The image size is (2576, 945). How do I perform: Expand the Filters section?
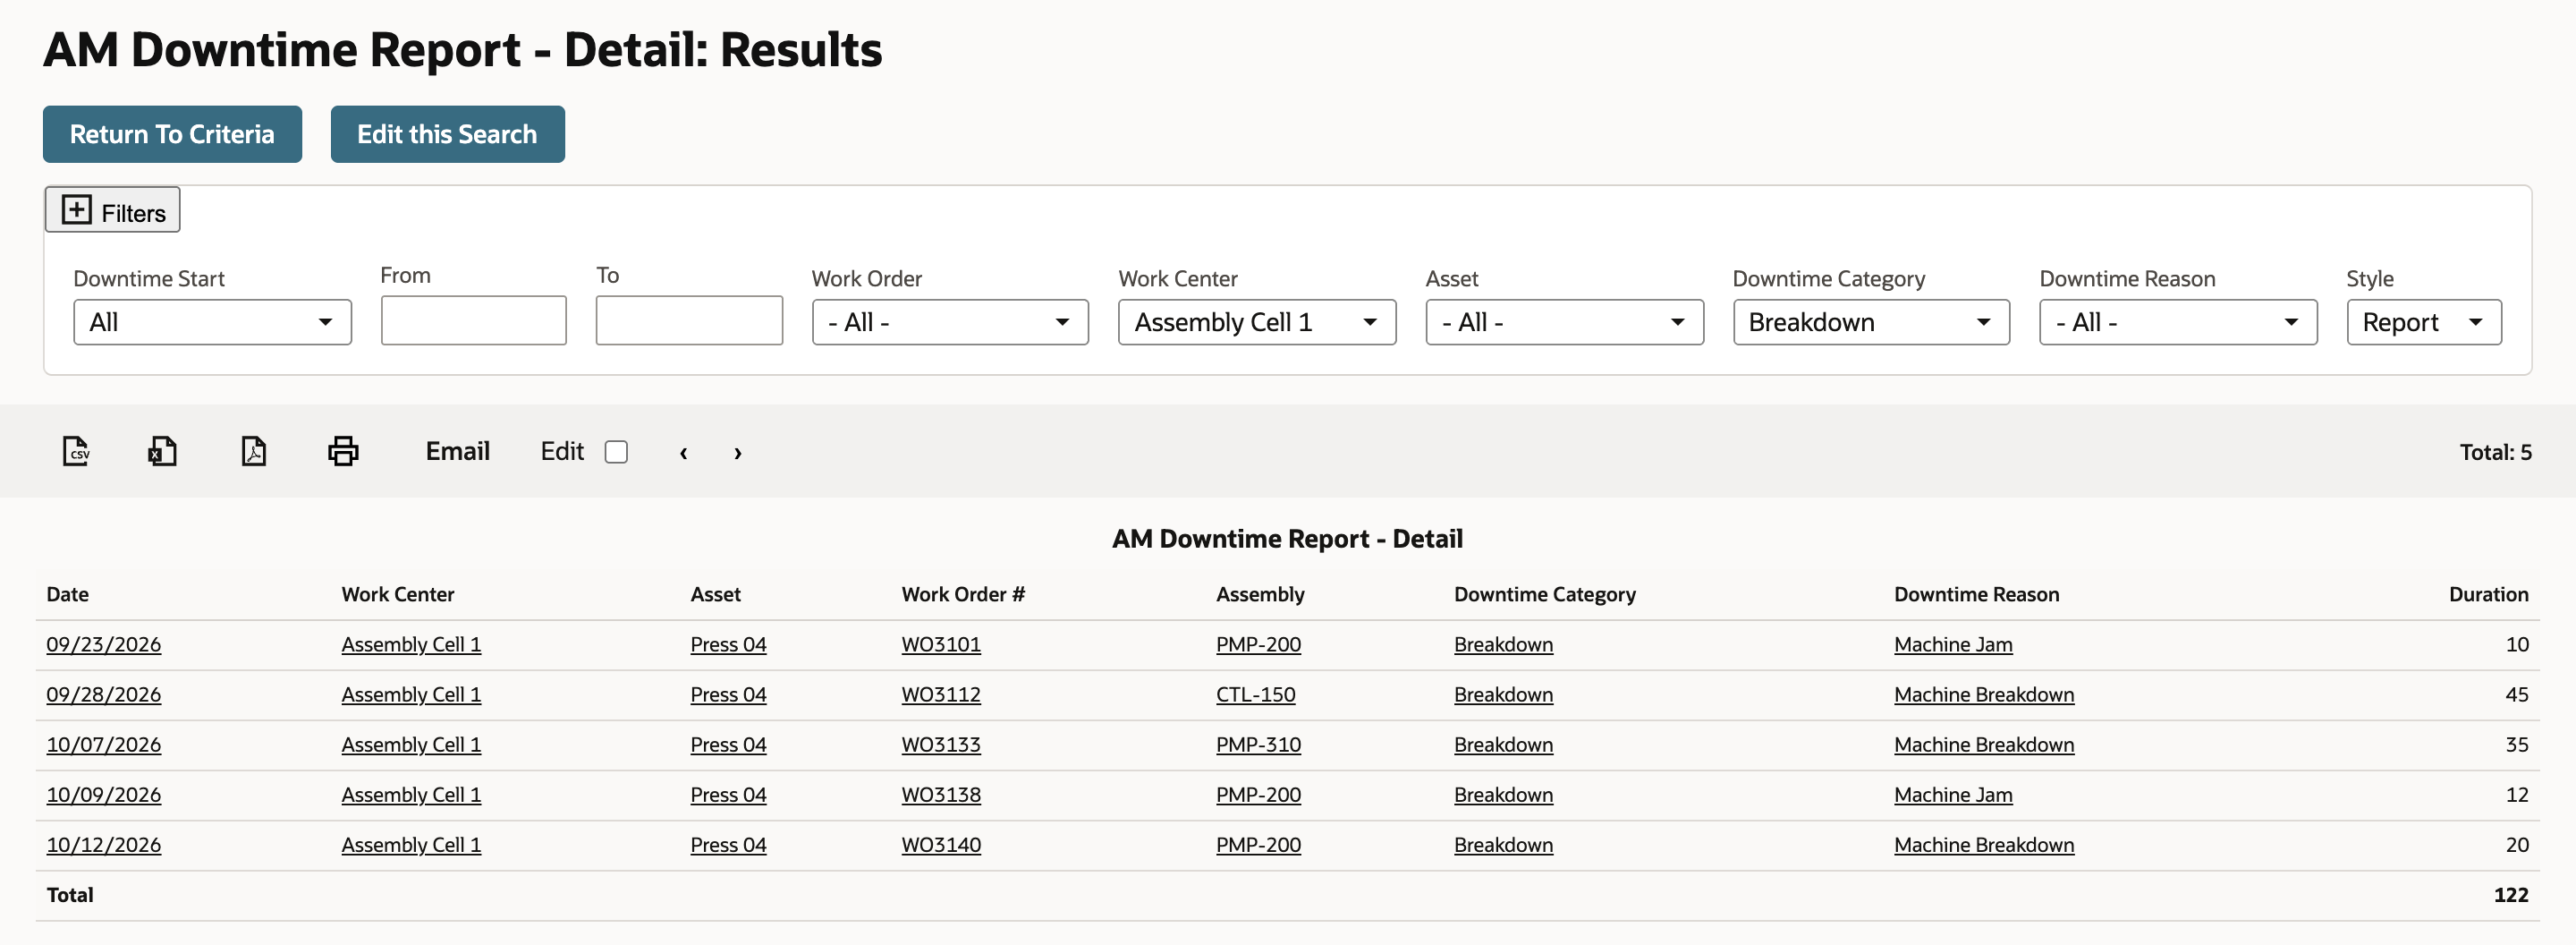tap(112, 210)
